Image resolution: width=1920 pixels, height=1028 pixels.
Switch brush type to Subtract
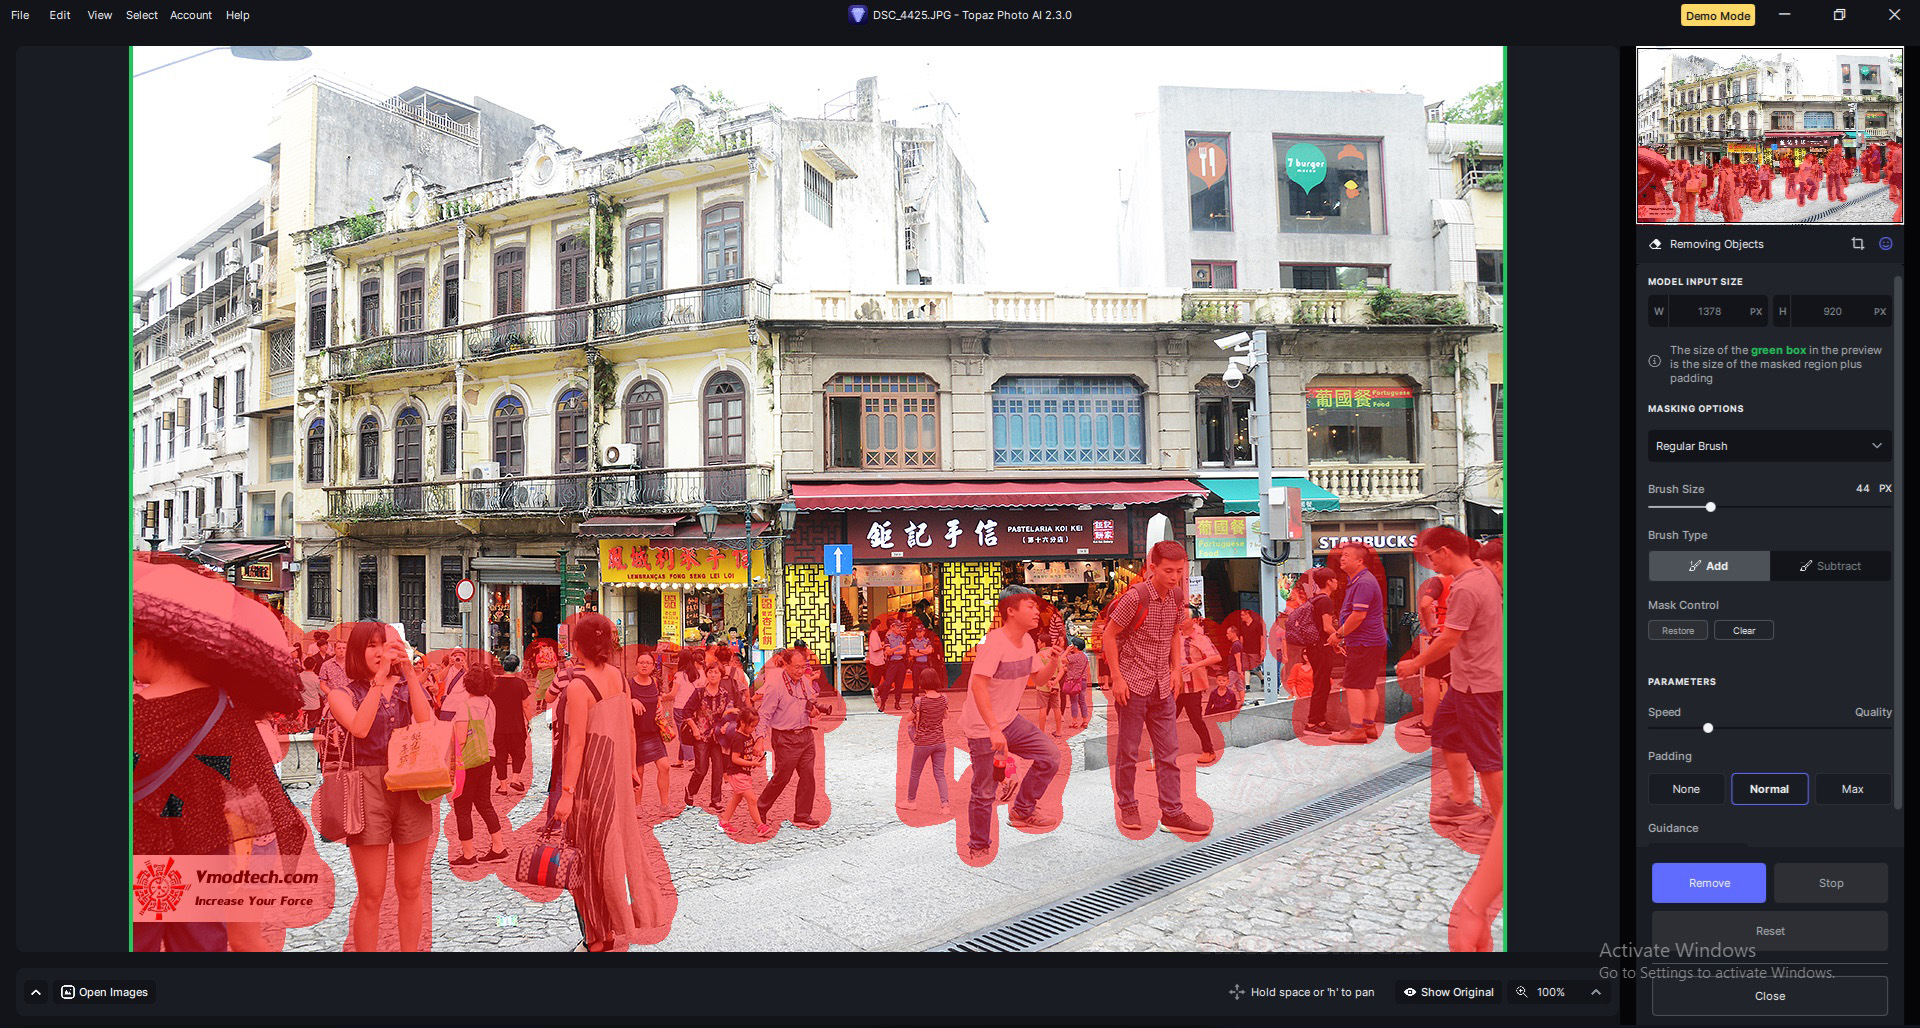(x=1830, y=566)
